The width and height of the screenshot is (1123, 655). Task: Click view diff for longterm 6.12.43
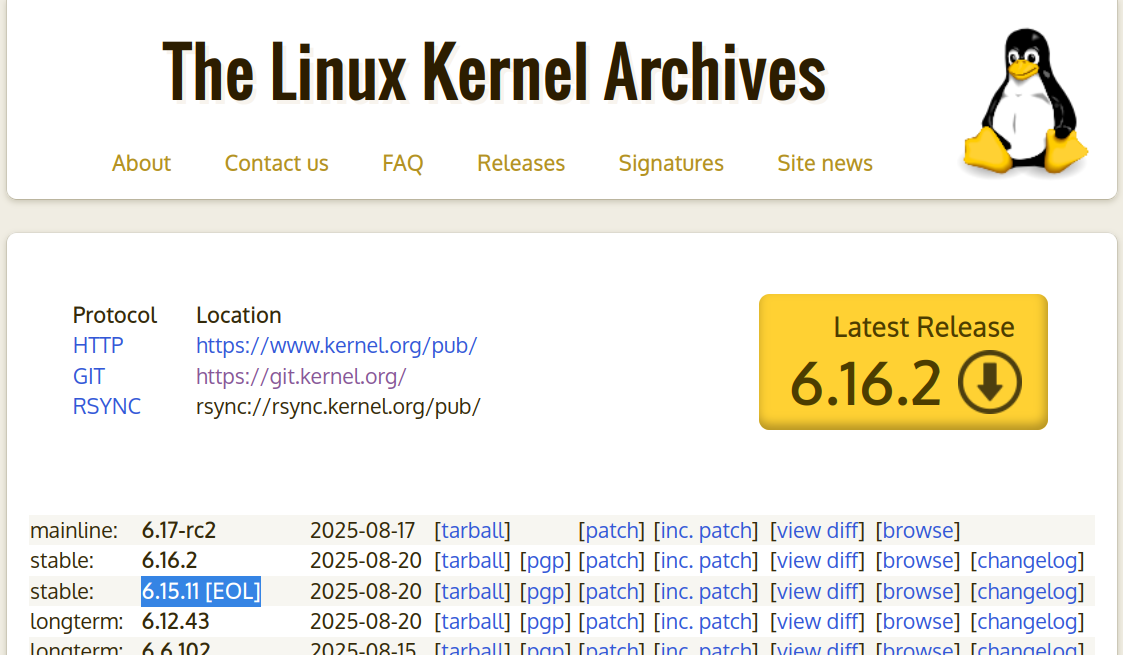click(x=817, y=622)
